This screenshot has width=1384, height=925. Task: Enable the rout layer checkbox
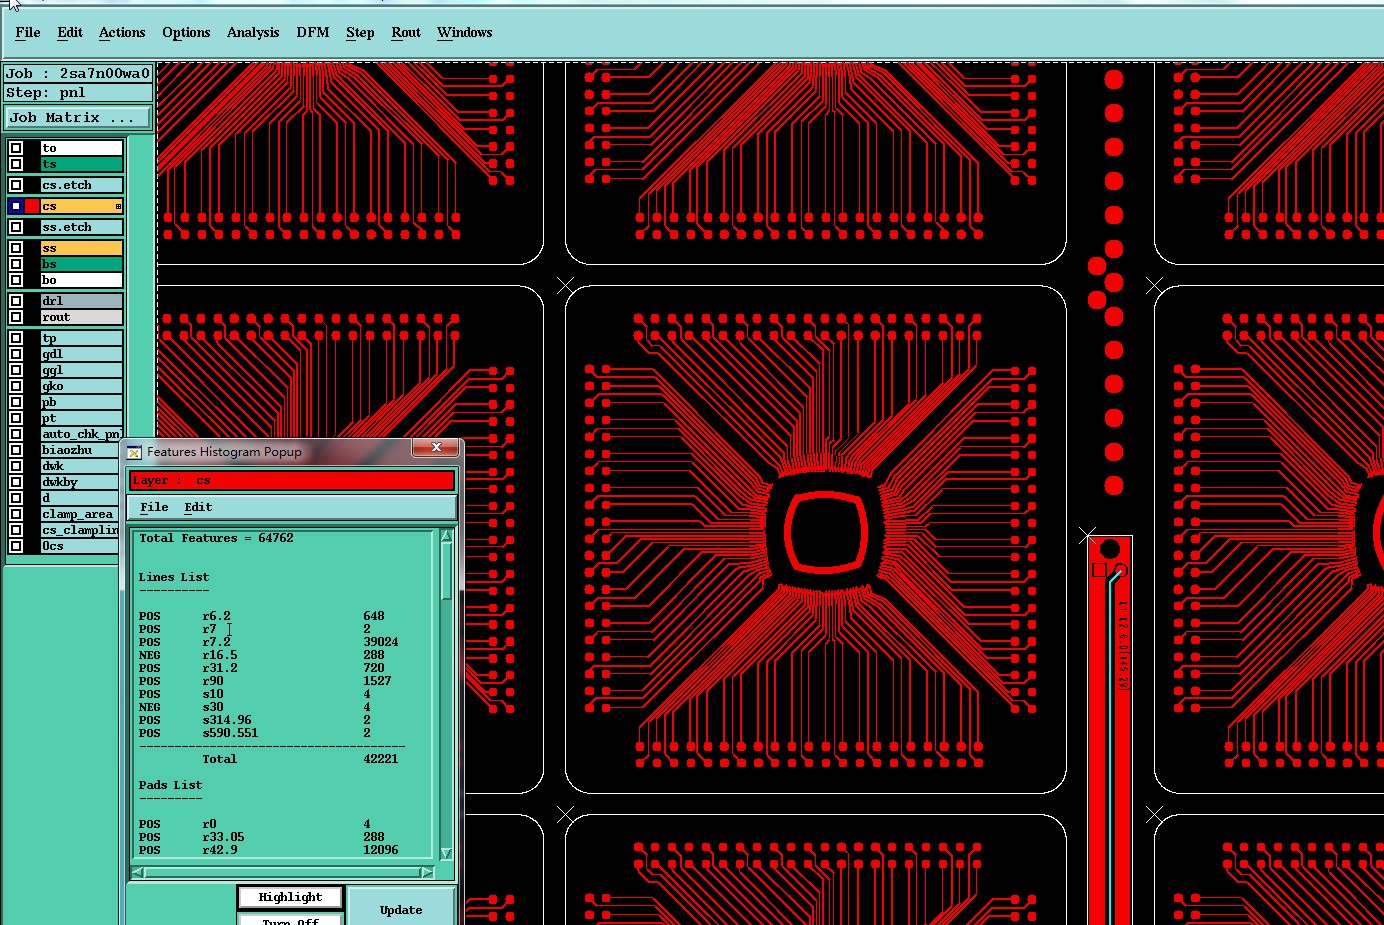16,317
